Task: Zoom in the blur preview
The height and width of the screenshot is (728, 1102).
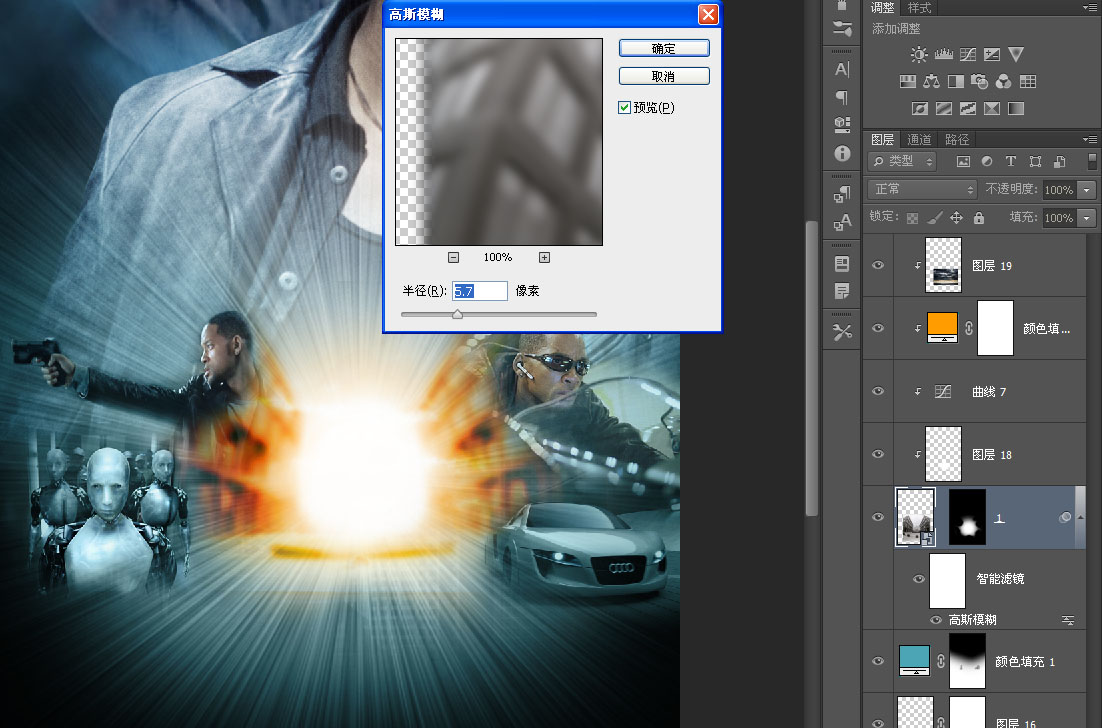Action: (x=544, y=258)
